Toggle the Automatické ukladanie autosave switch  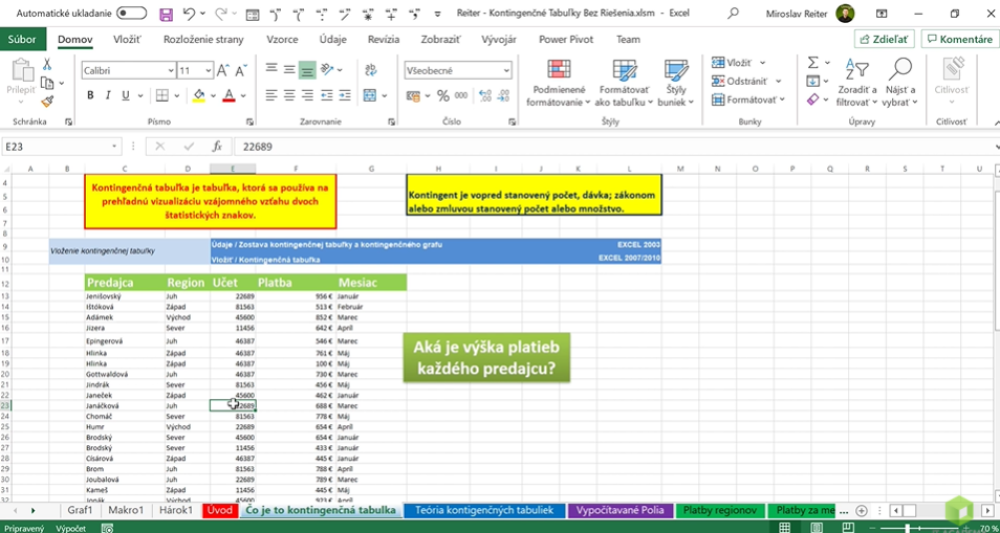(132, 14)
